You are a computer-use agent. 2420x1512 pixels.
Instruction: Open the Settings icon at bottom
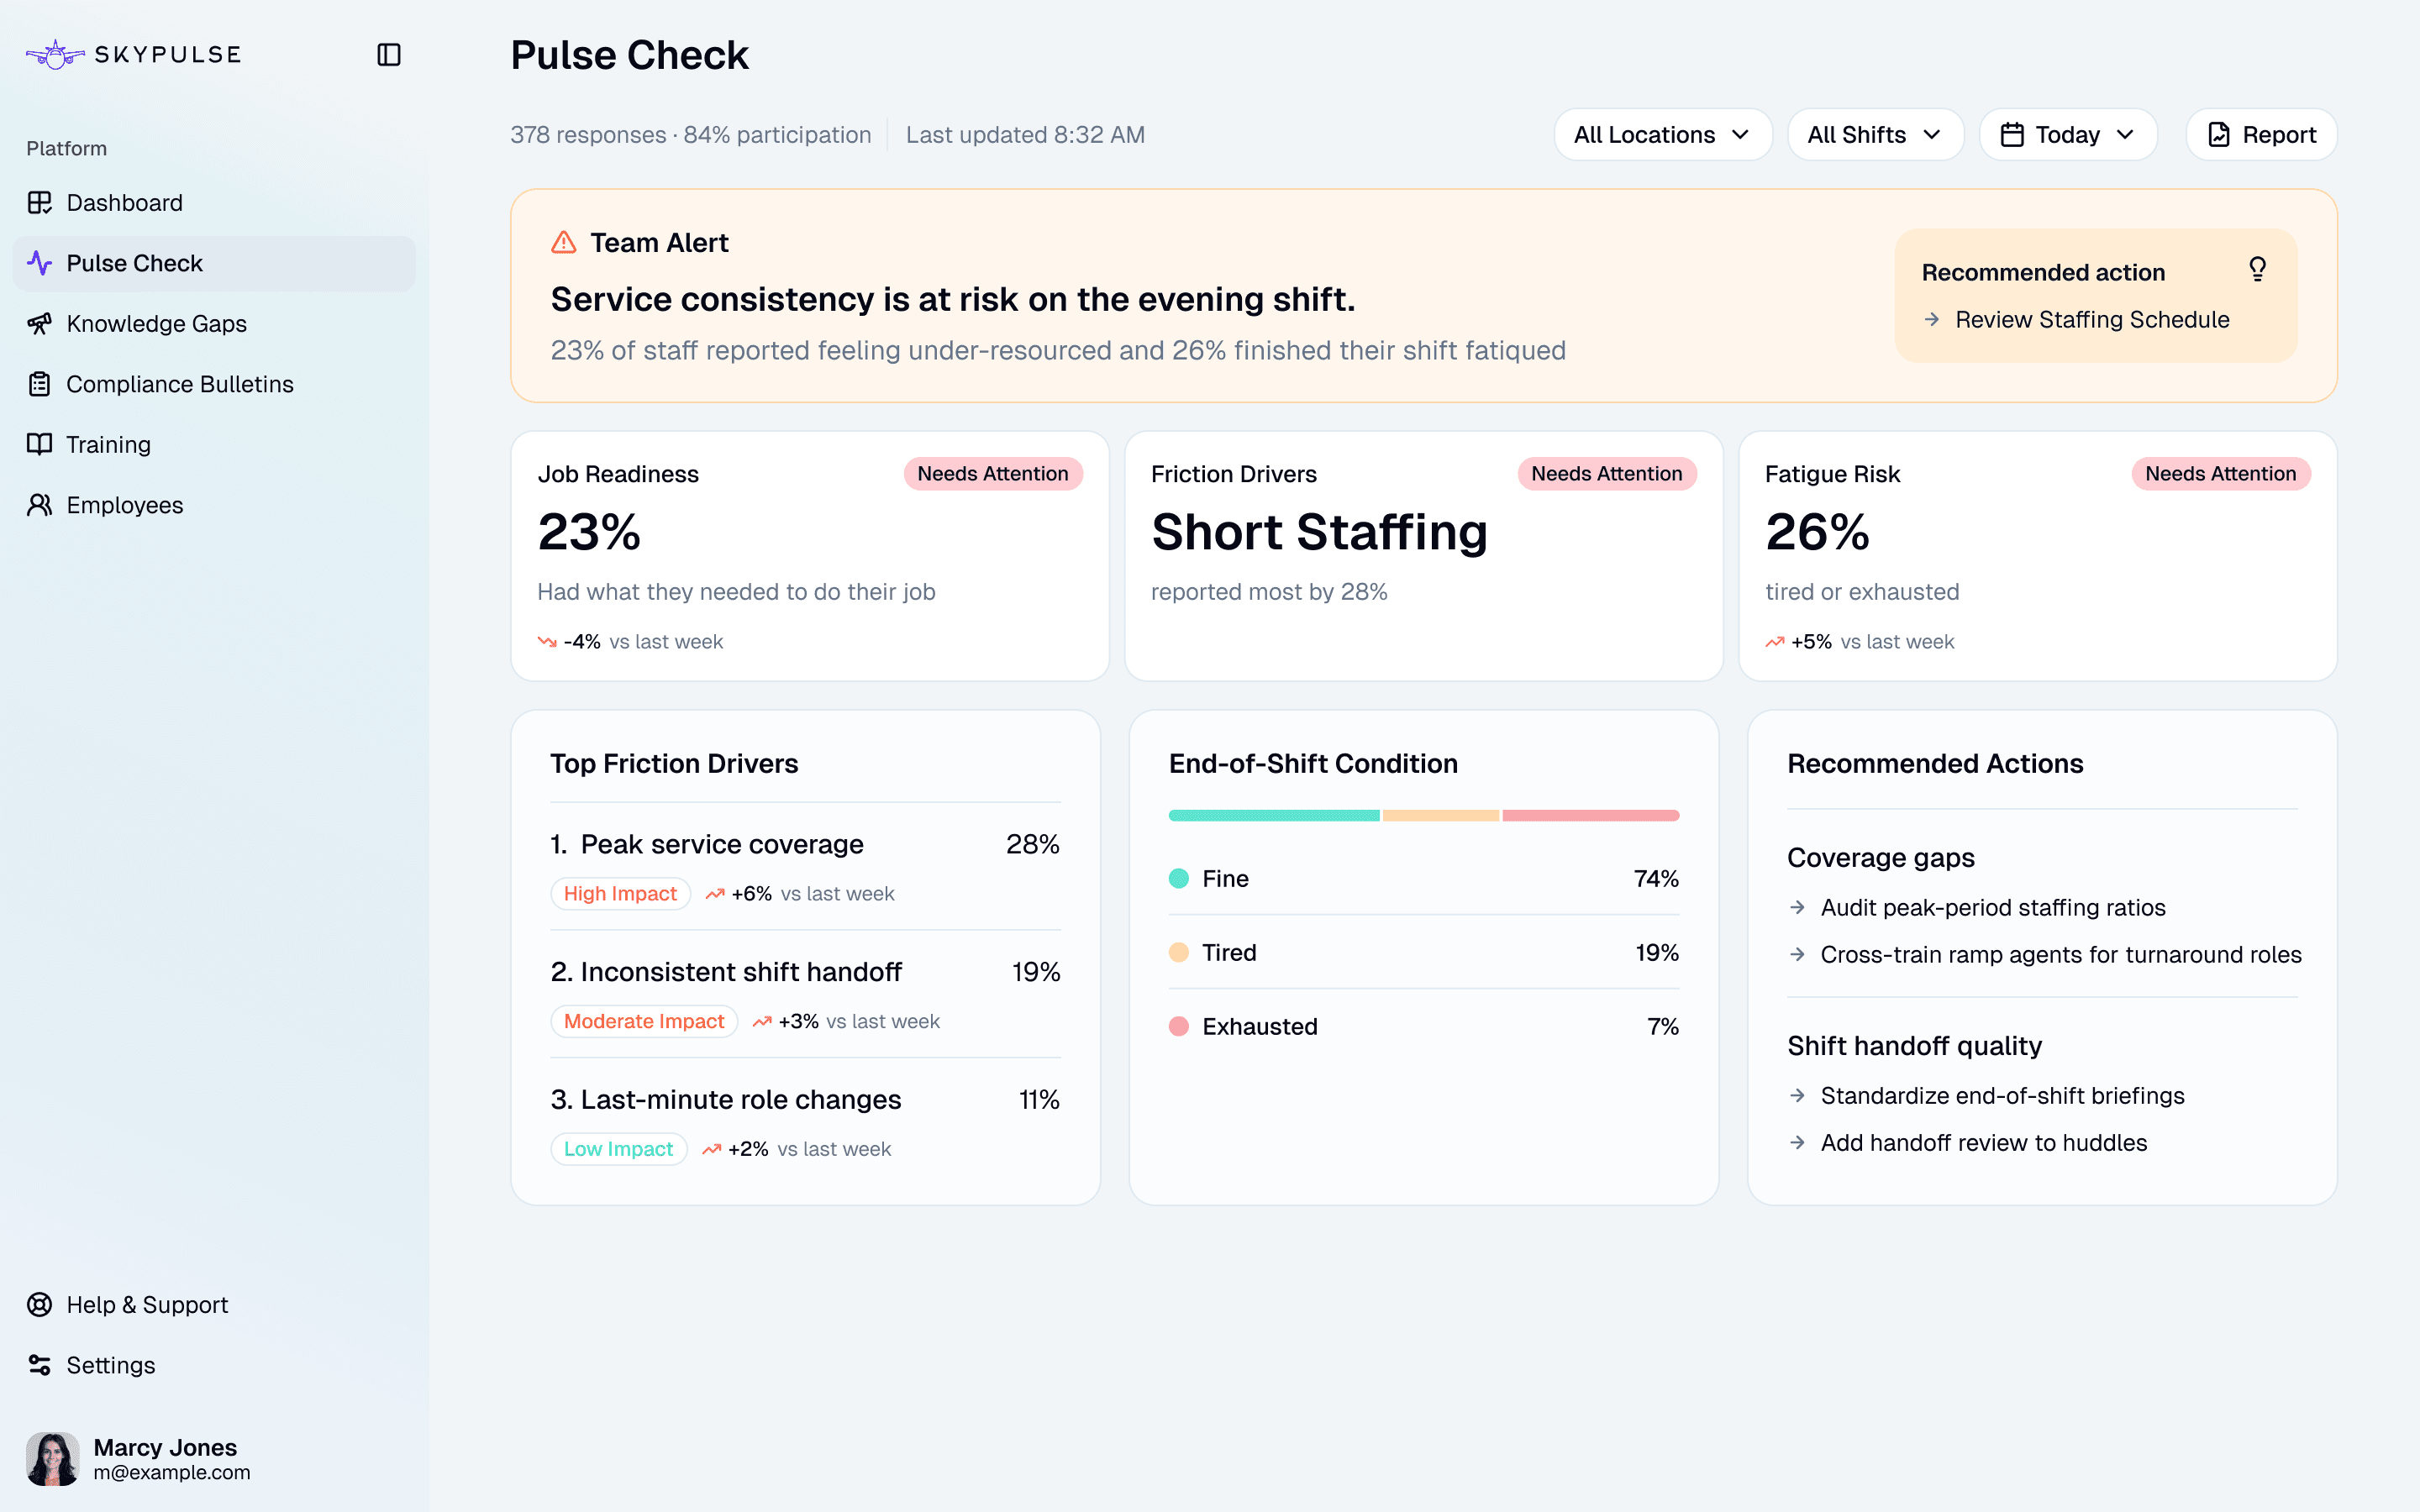pyautogui.click(x=40, y=1364)
